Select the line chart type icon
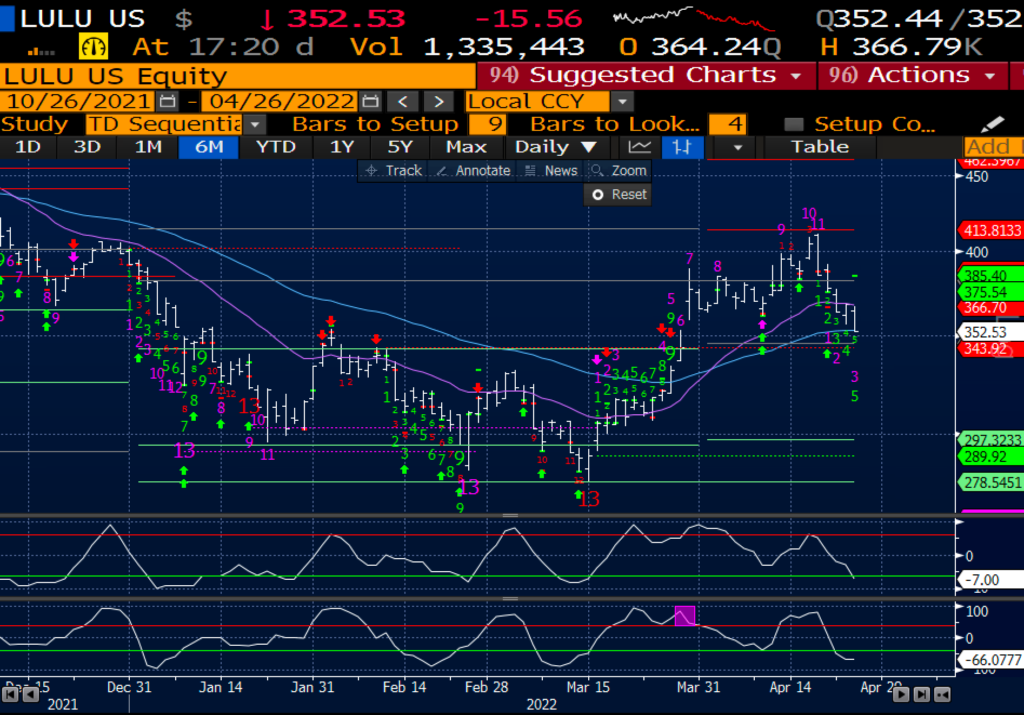The height and width of the screenshot is (715, 1024). coord(639,147)
